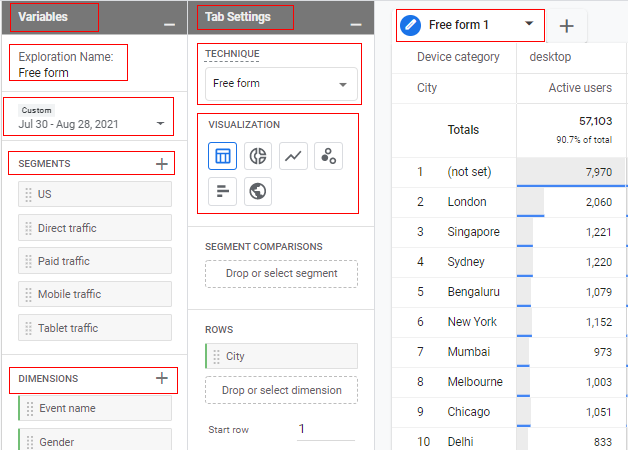
Task: Click the London row in table
Action: pos(509,202)
